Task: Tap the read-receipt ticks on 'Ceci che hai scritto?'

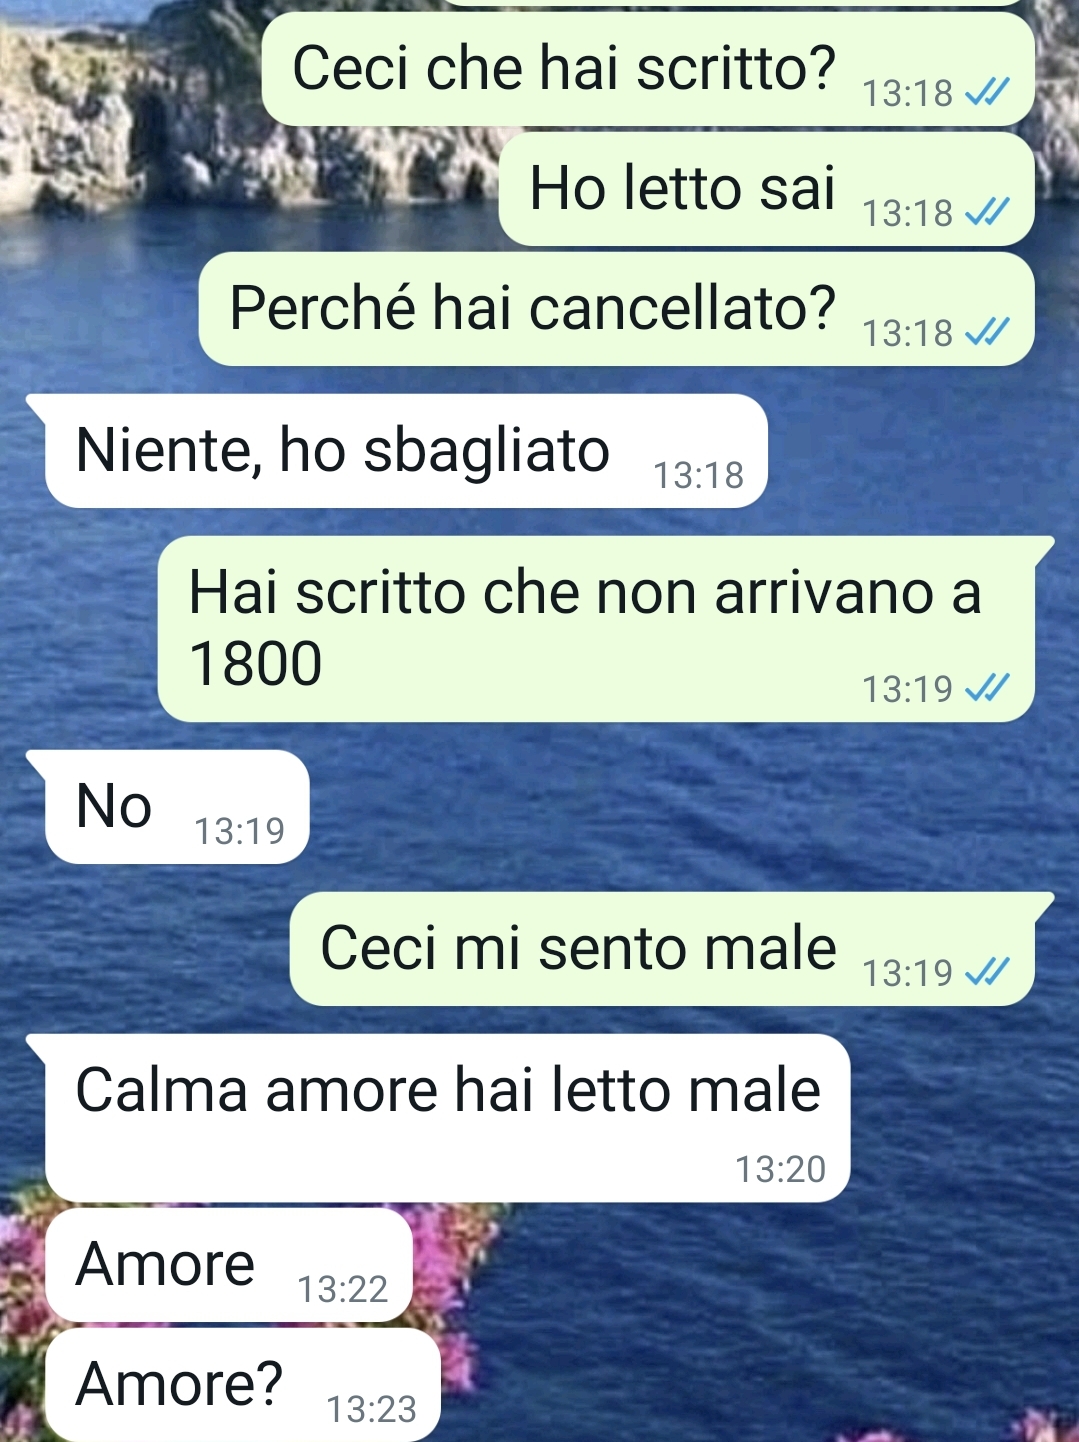Action: tap(987, 93)
